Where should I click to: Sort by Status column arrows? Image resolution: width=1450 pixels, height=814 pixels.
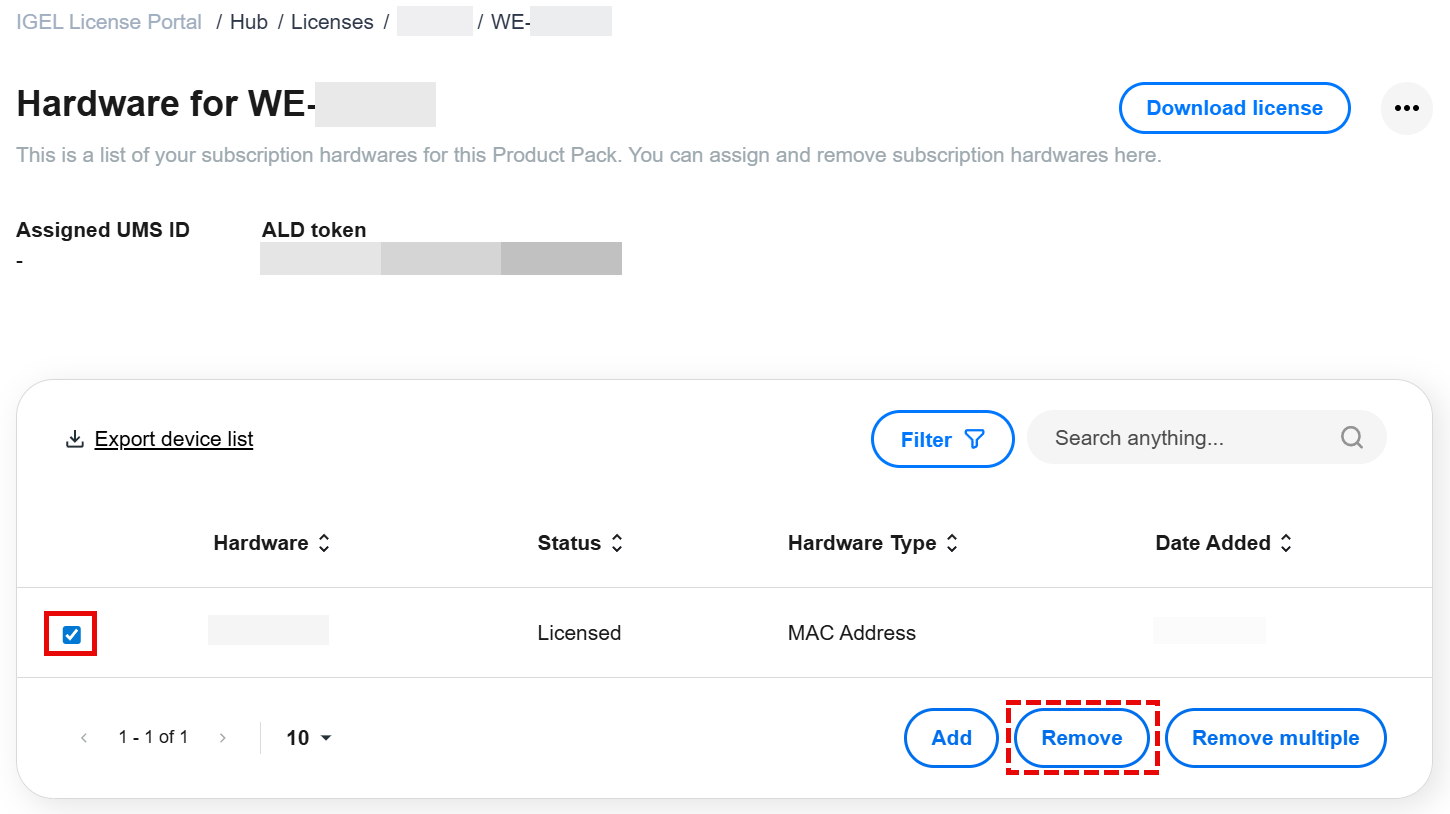[x=617, y=543]
